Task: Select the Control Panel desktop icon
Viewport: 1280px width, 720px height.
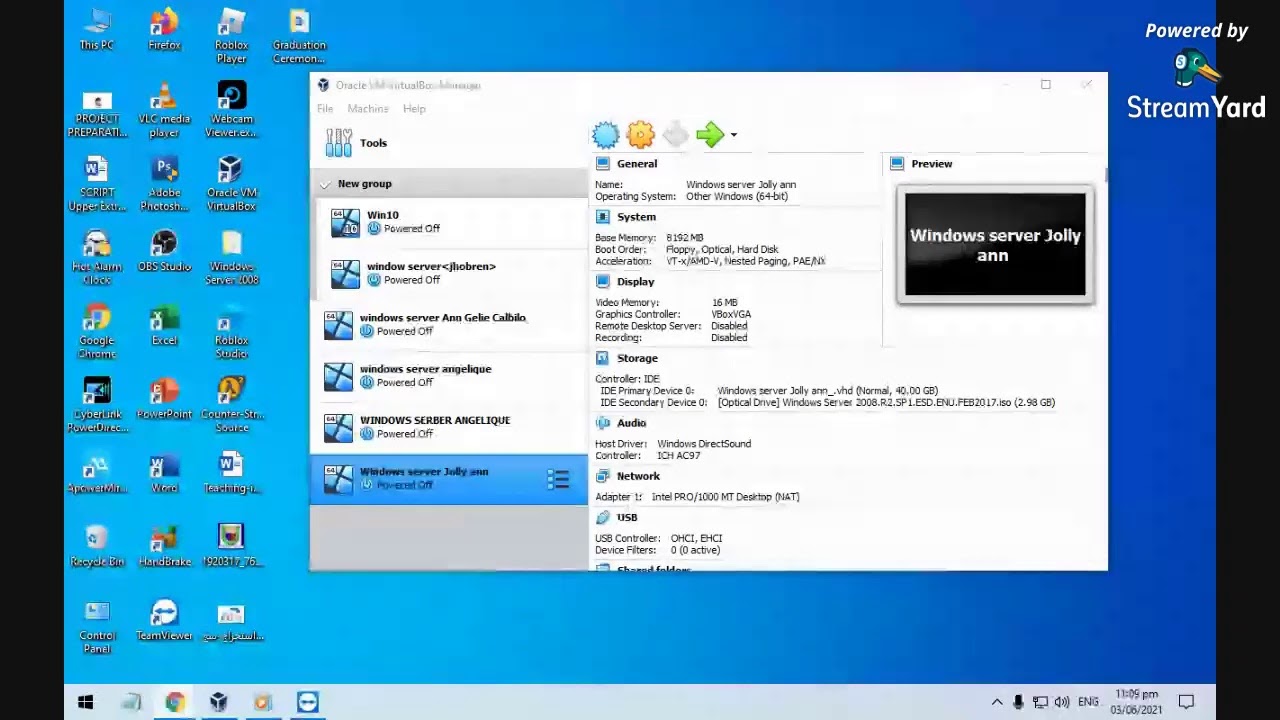Action: pyautogui.click(x=97, y=628)
